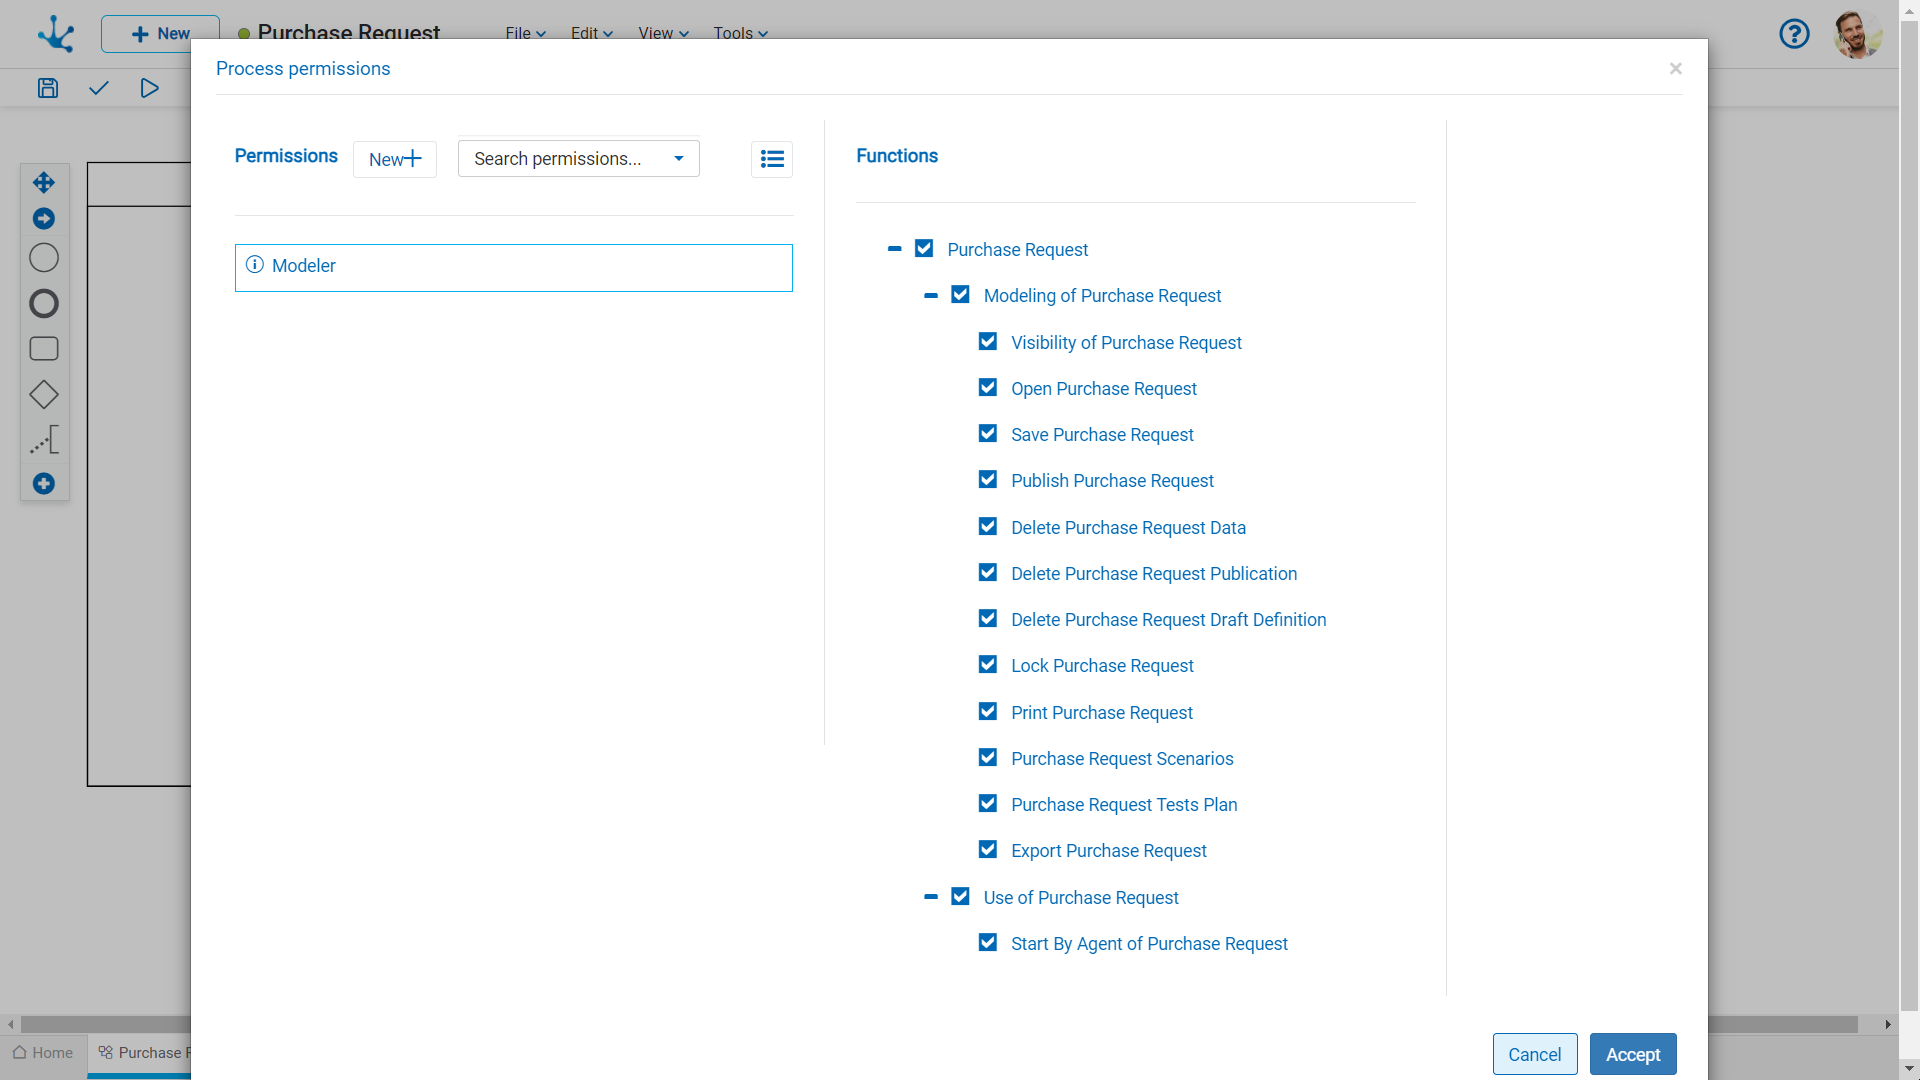Collapse the Modeling of Purchase Request node
The image size is (1920, 1080).
coord(931,296)
